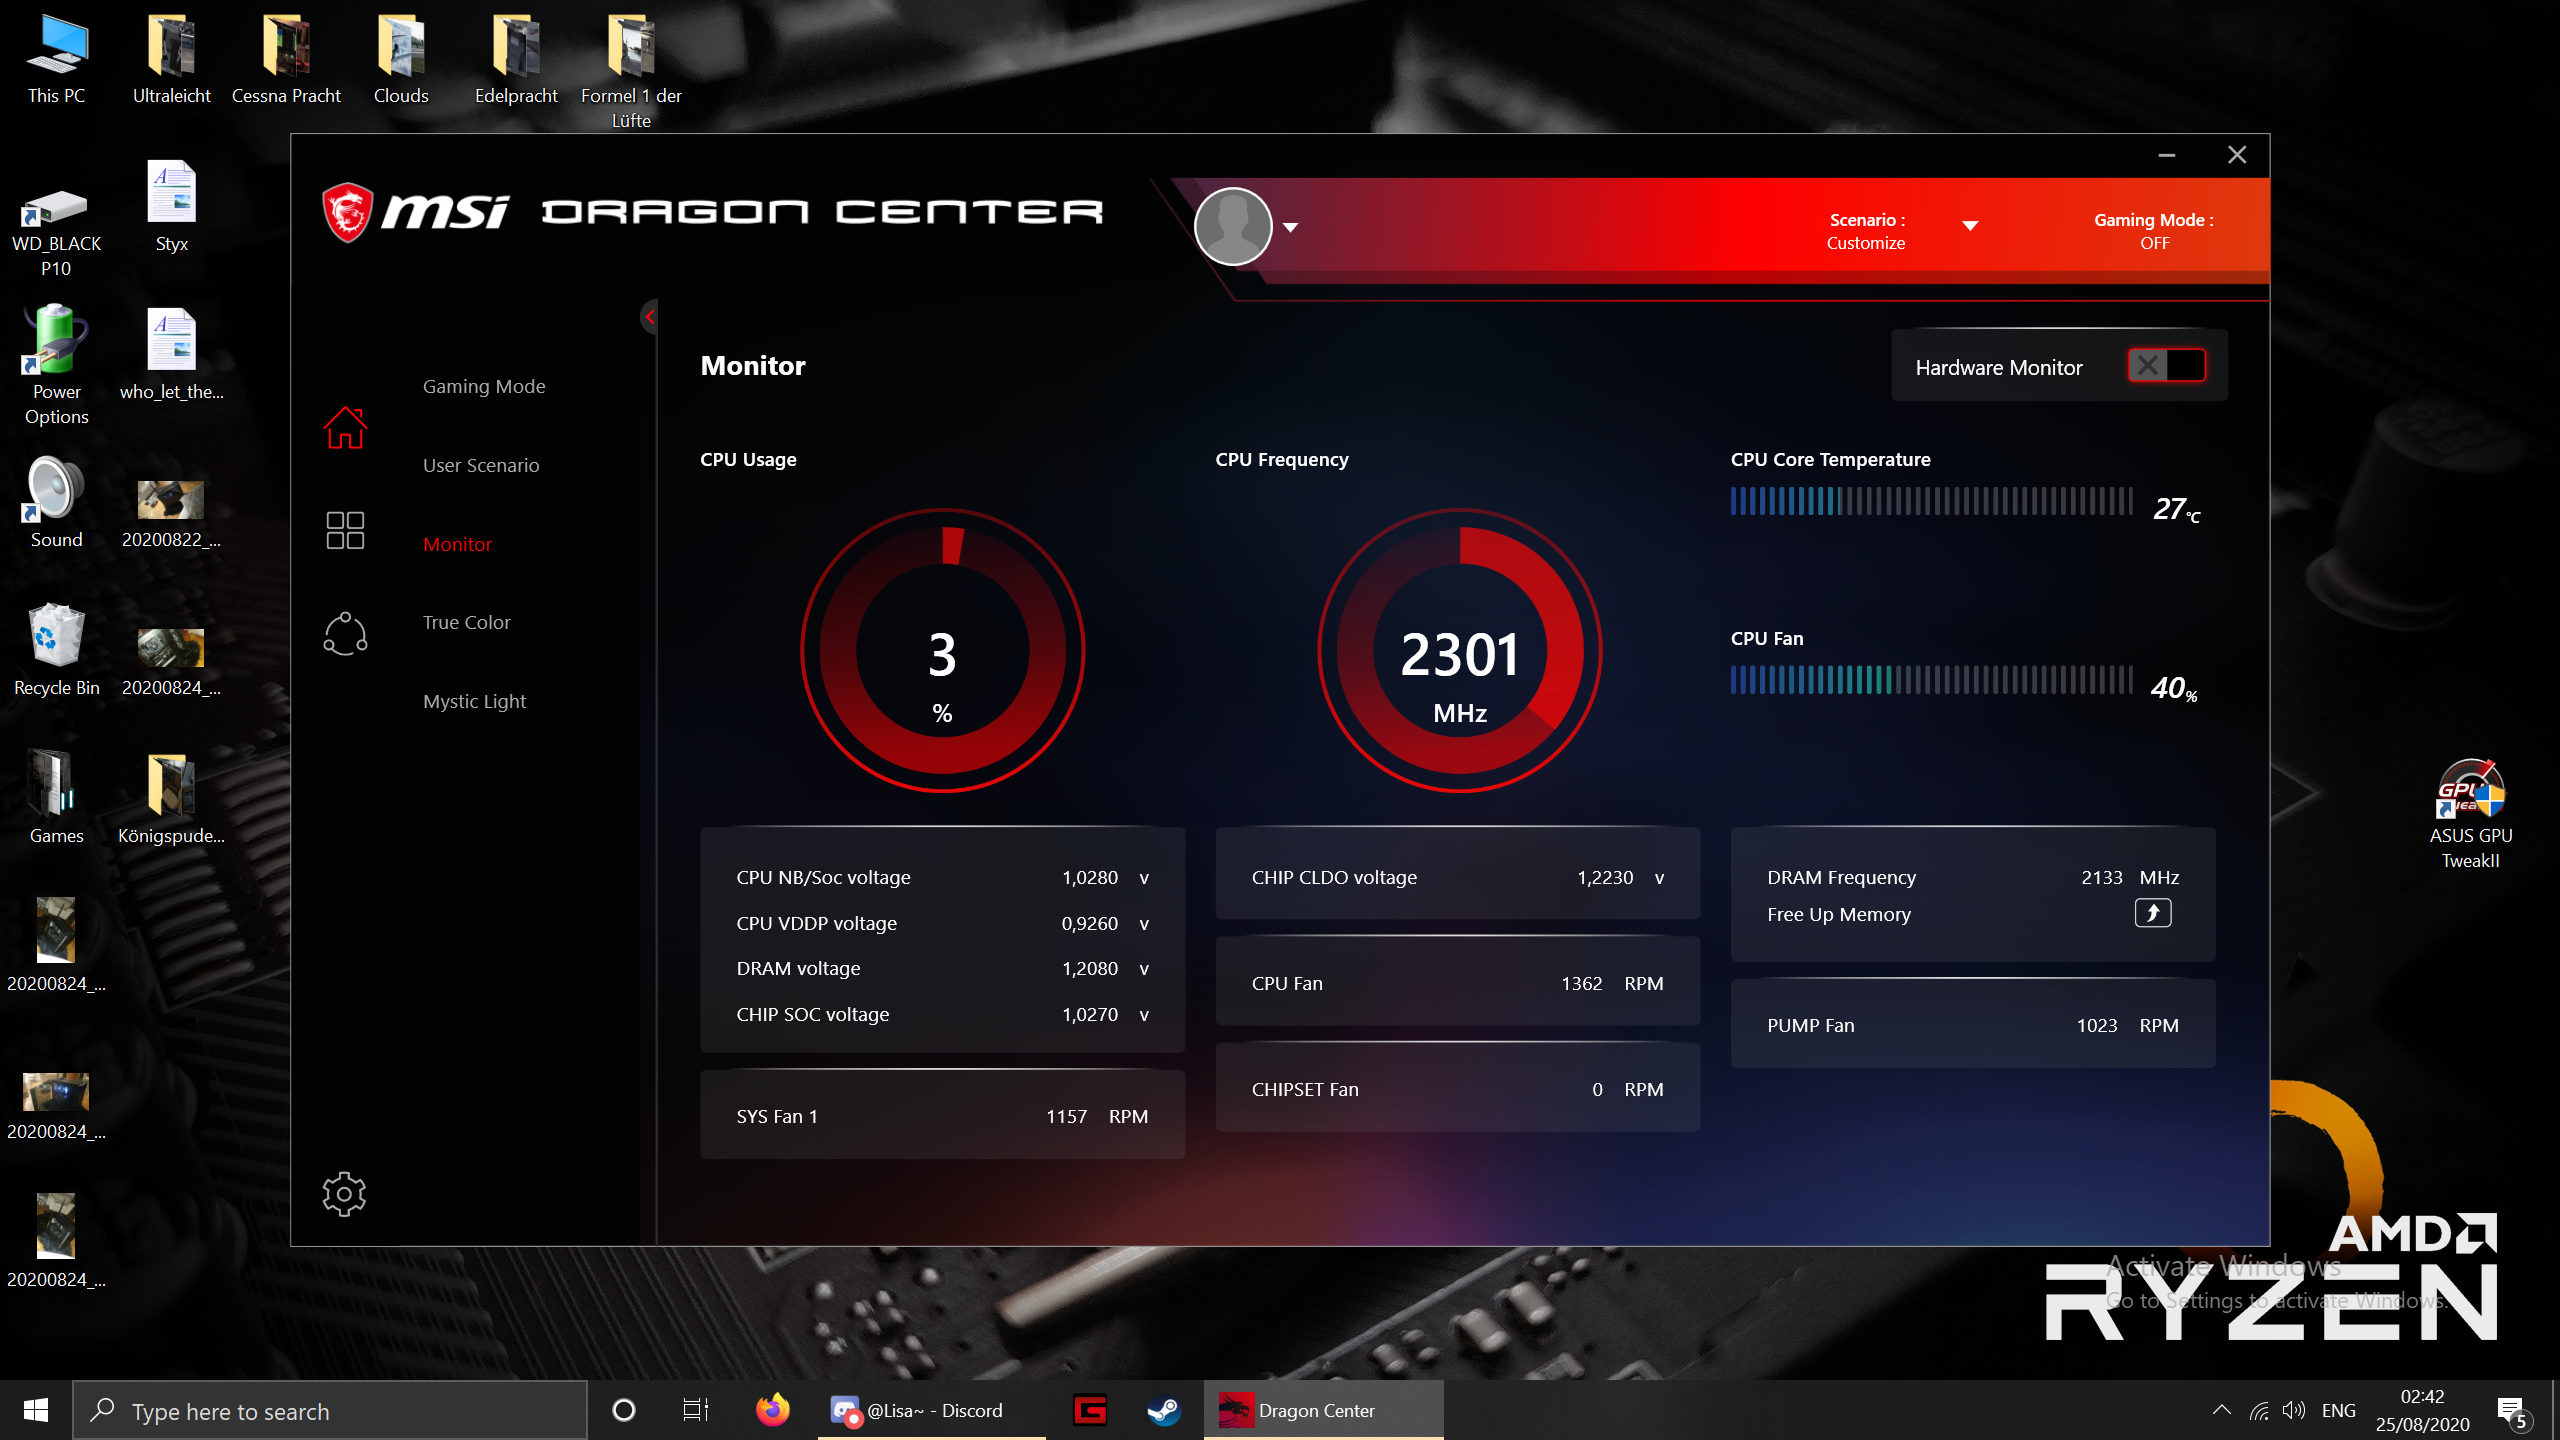Viewport: 2560px width, 1440px height.
Task: Click the circular Live Update icon
Action: tap(345, 634)
